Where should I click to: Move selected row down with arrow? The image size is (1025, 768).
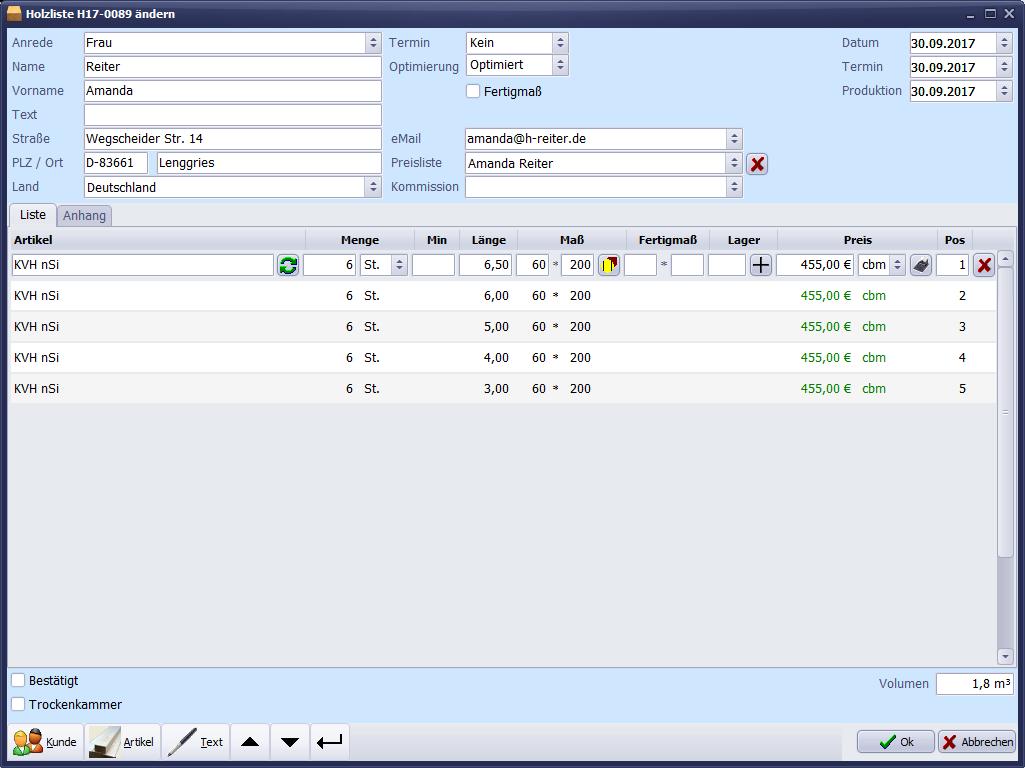(x=290, y=742)
